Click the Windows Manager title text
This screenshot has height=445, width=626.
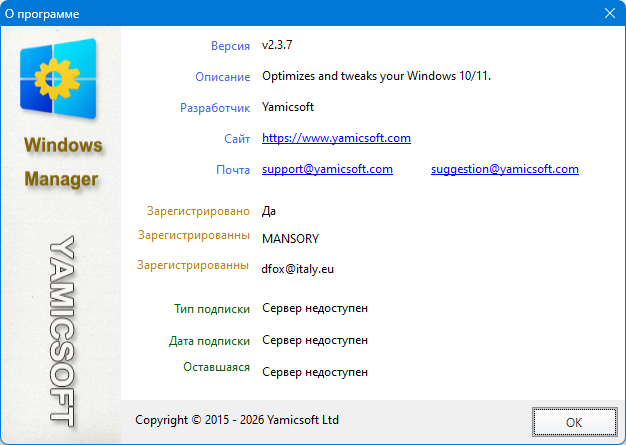pos(62,162)
